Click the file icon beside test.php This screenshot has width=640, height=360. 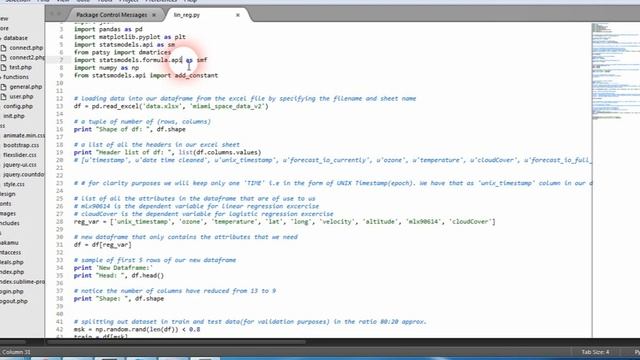tap(3, 67)
